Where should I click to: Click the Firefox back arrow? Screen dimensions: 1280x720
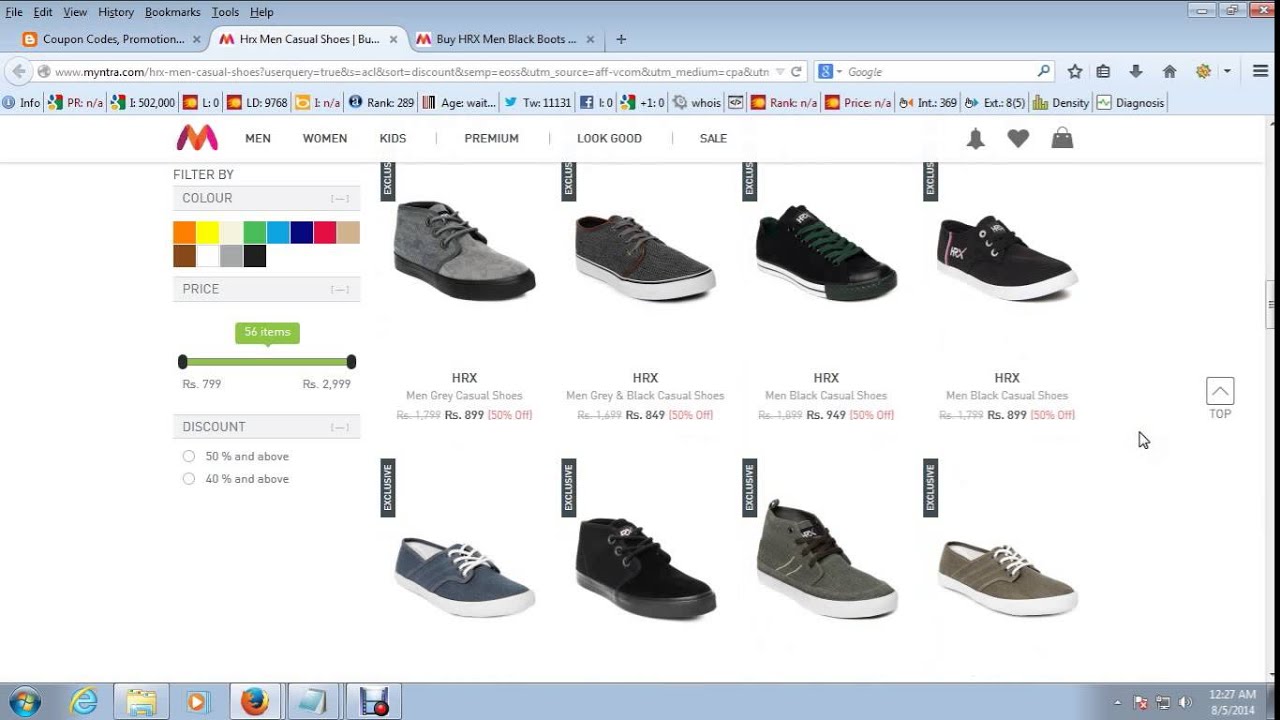click(x=18, y=72)
